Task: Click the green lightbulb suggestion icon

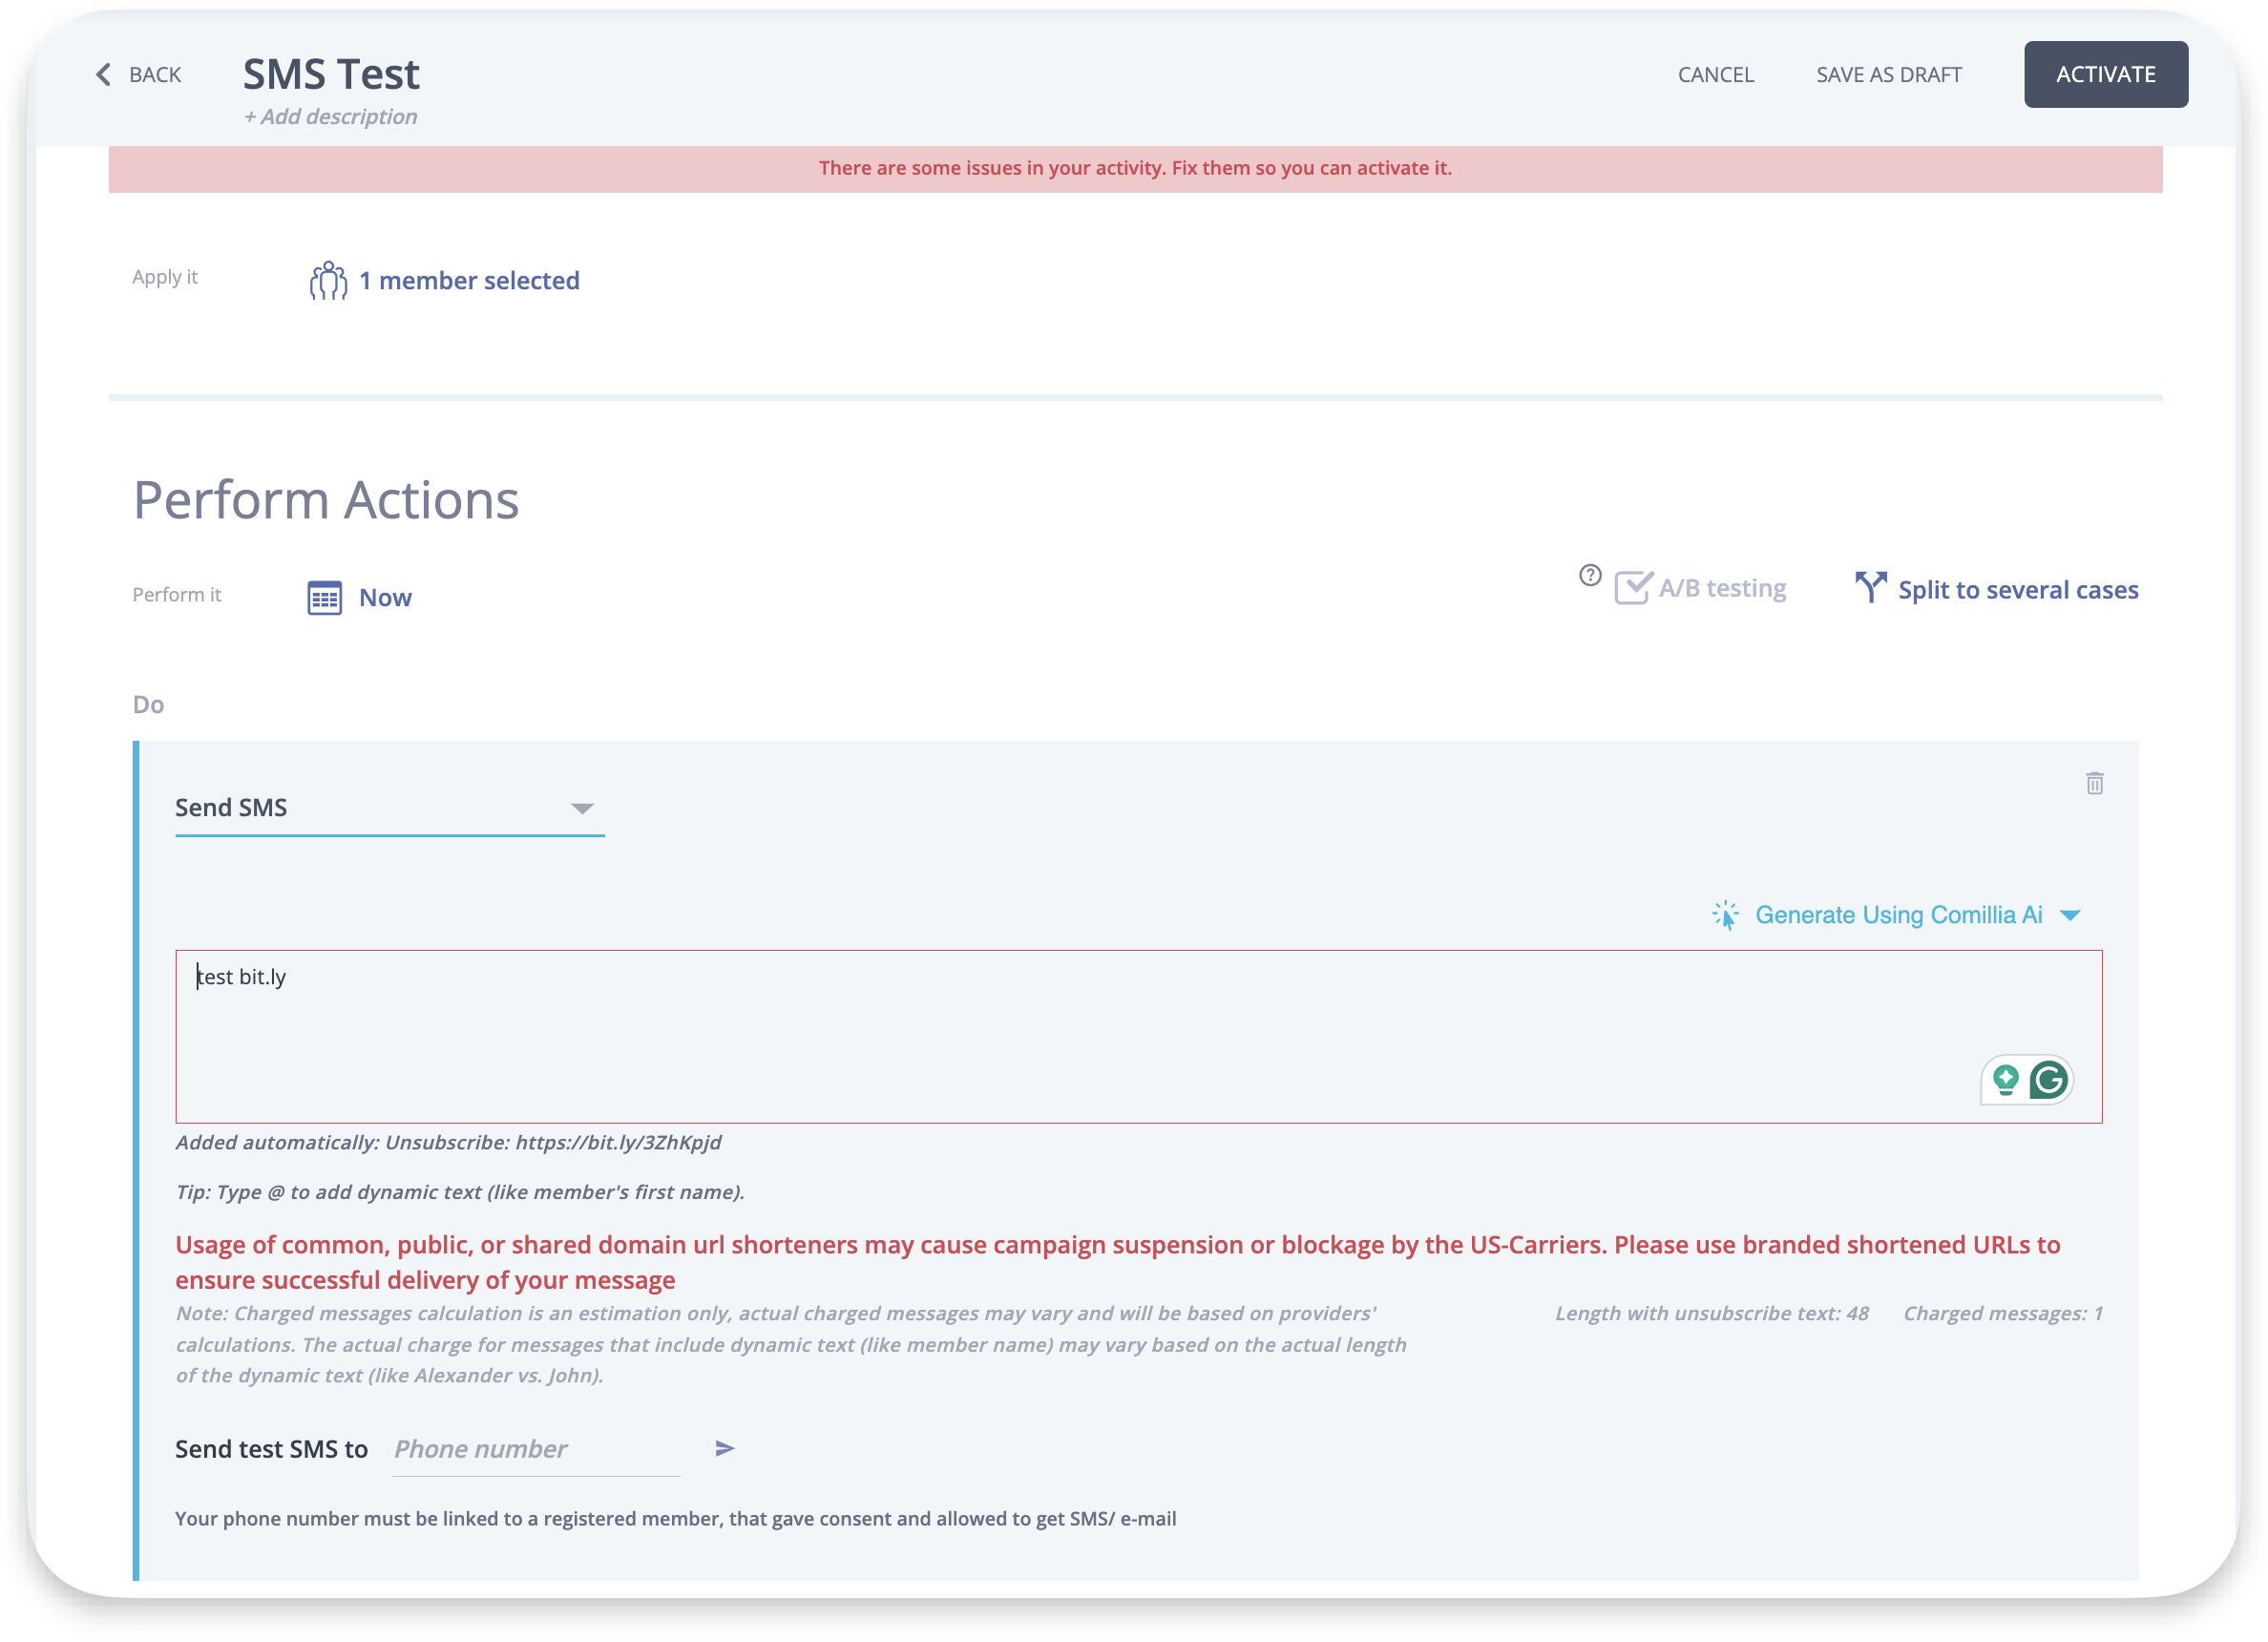Action: click(2005, 1080)
